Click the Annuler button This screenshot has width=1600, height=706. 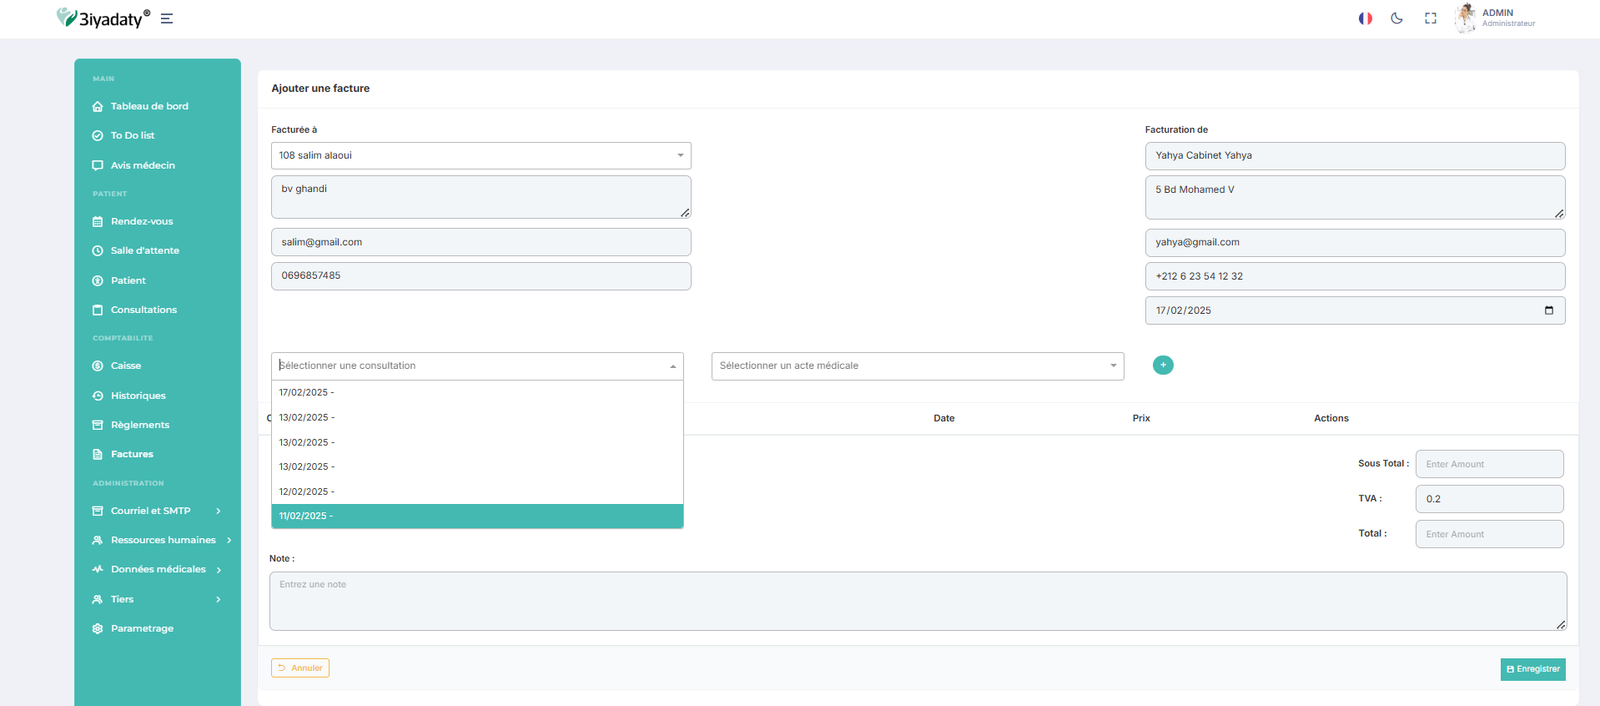[x=300, y=668]
